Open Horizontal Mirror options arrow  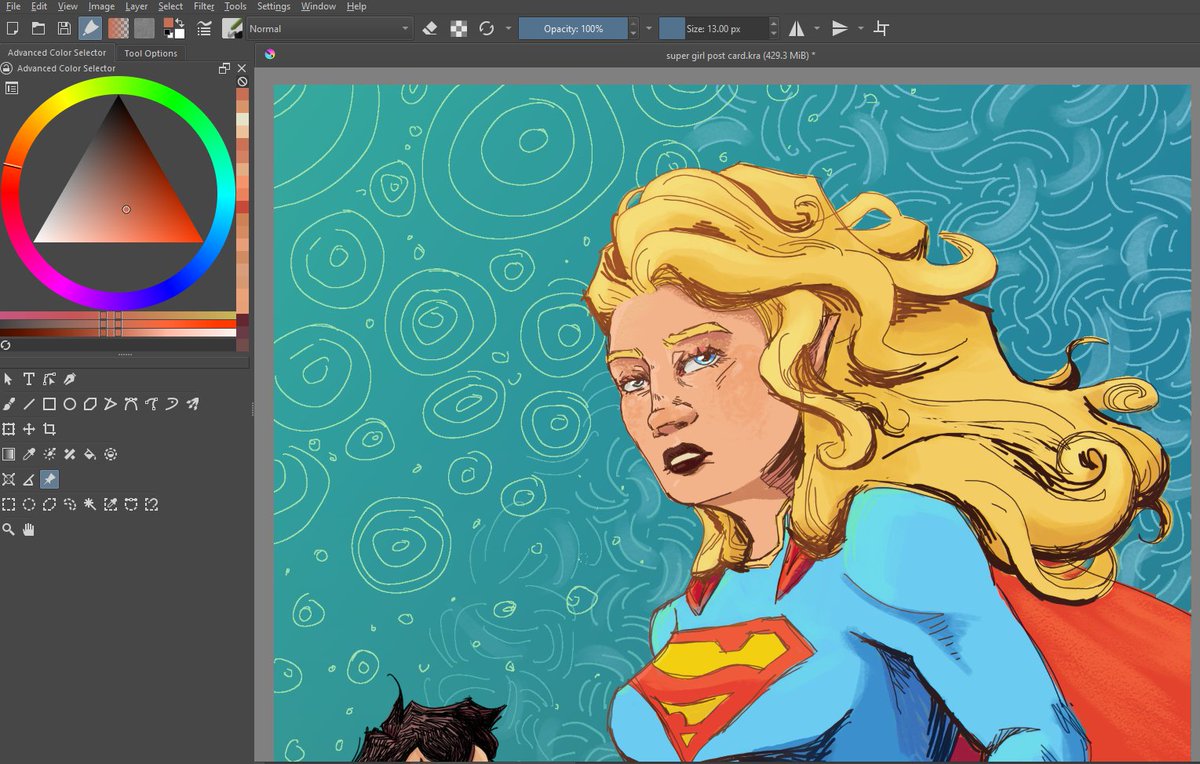[816, 29]
